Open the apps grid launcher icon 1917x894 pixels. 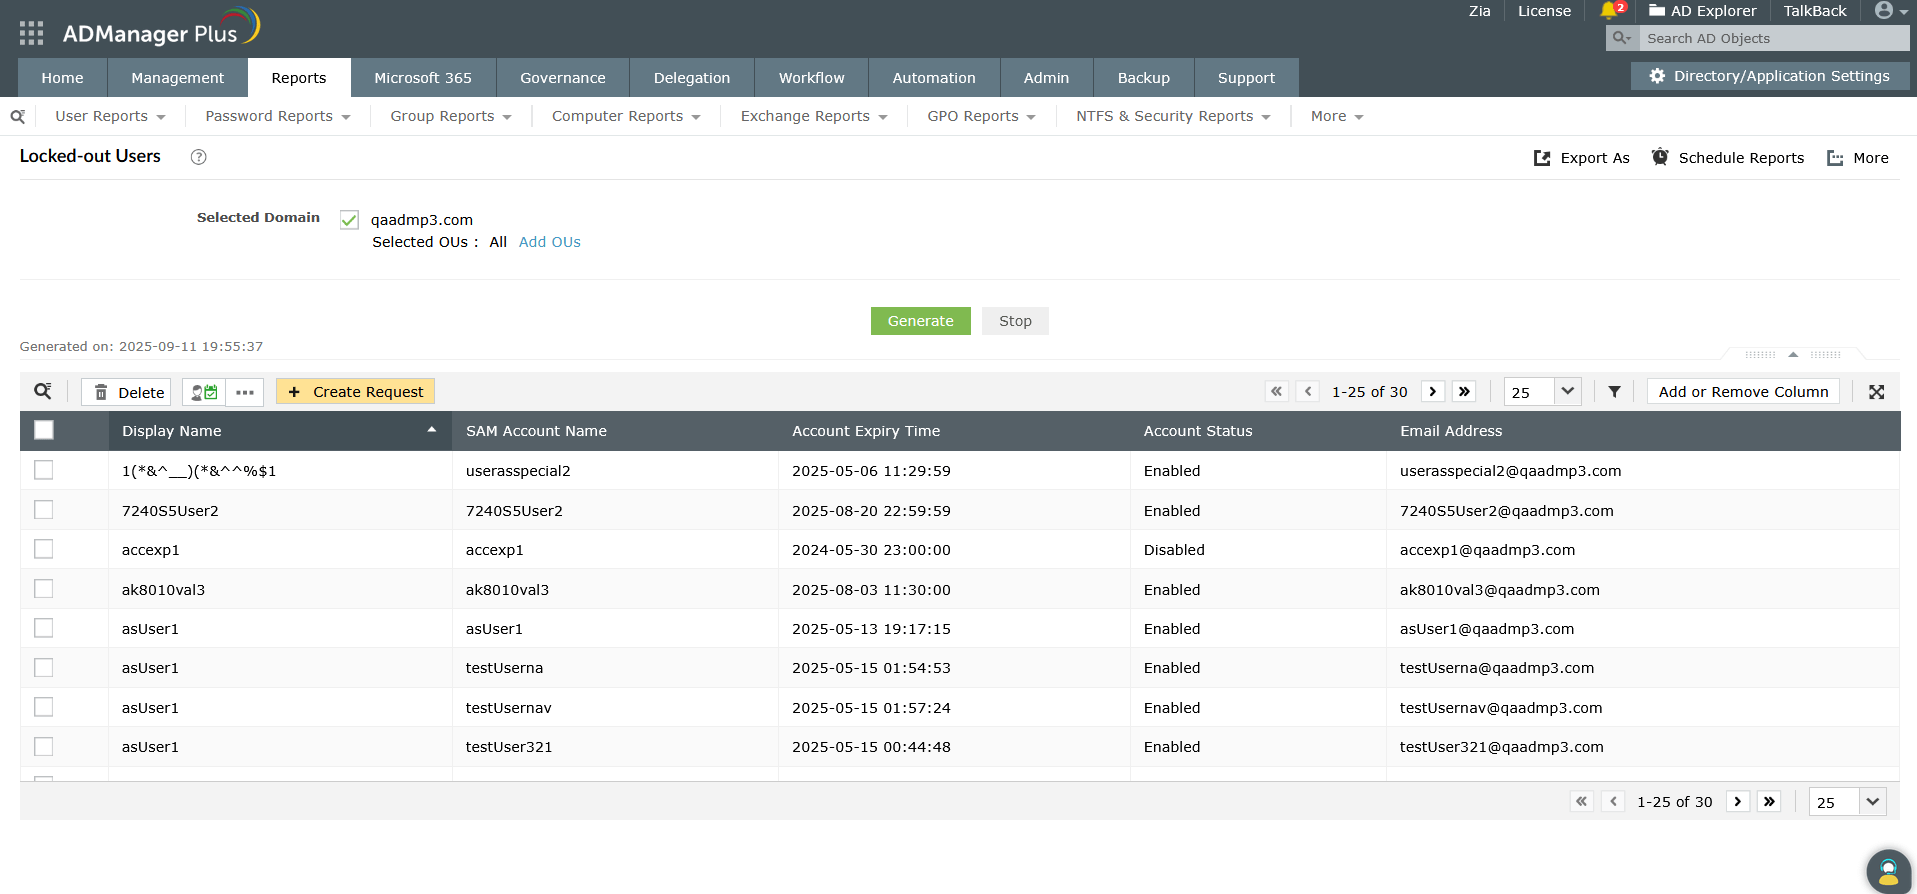click(x=31, y=33)
